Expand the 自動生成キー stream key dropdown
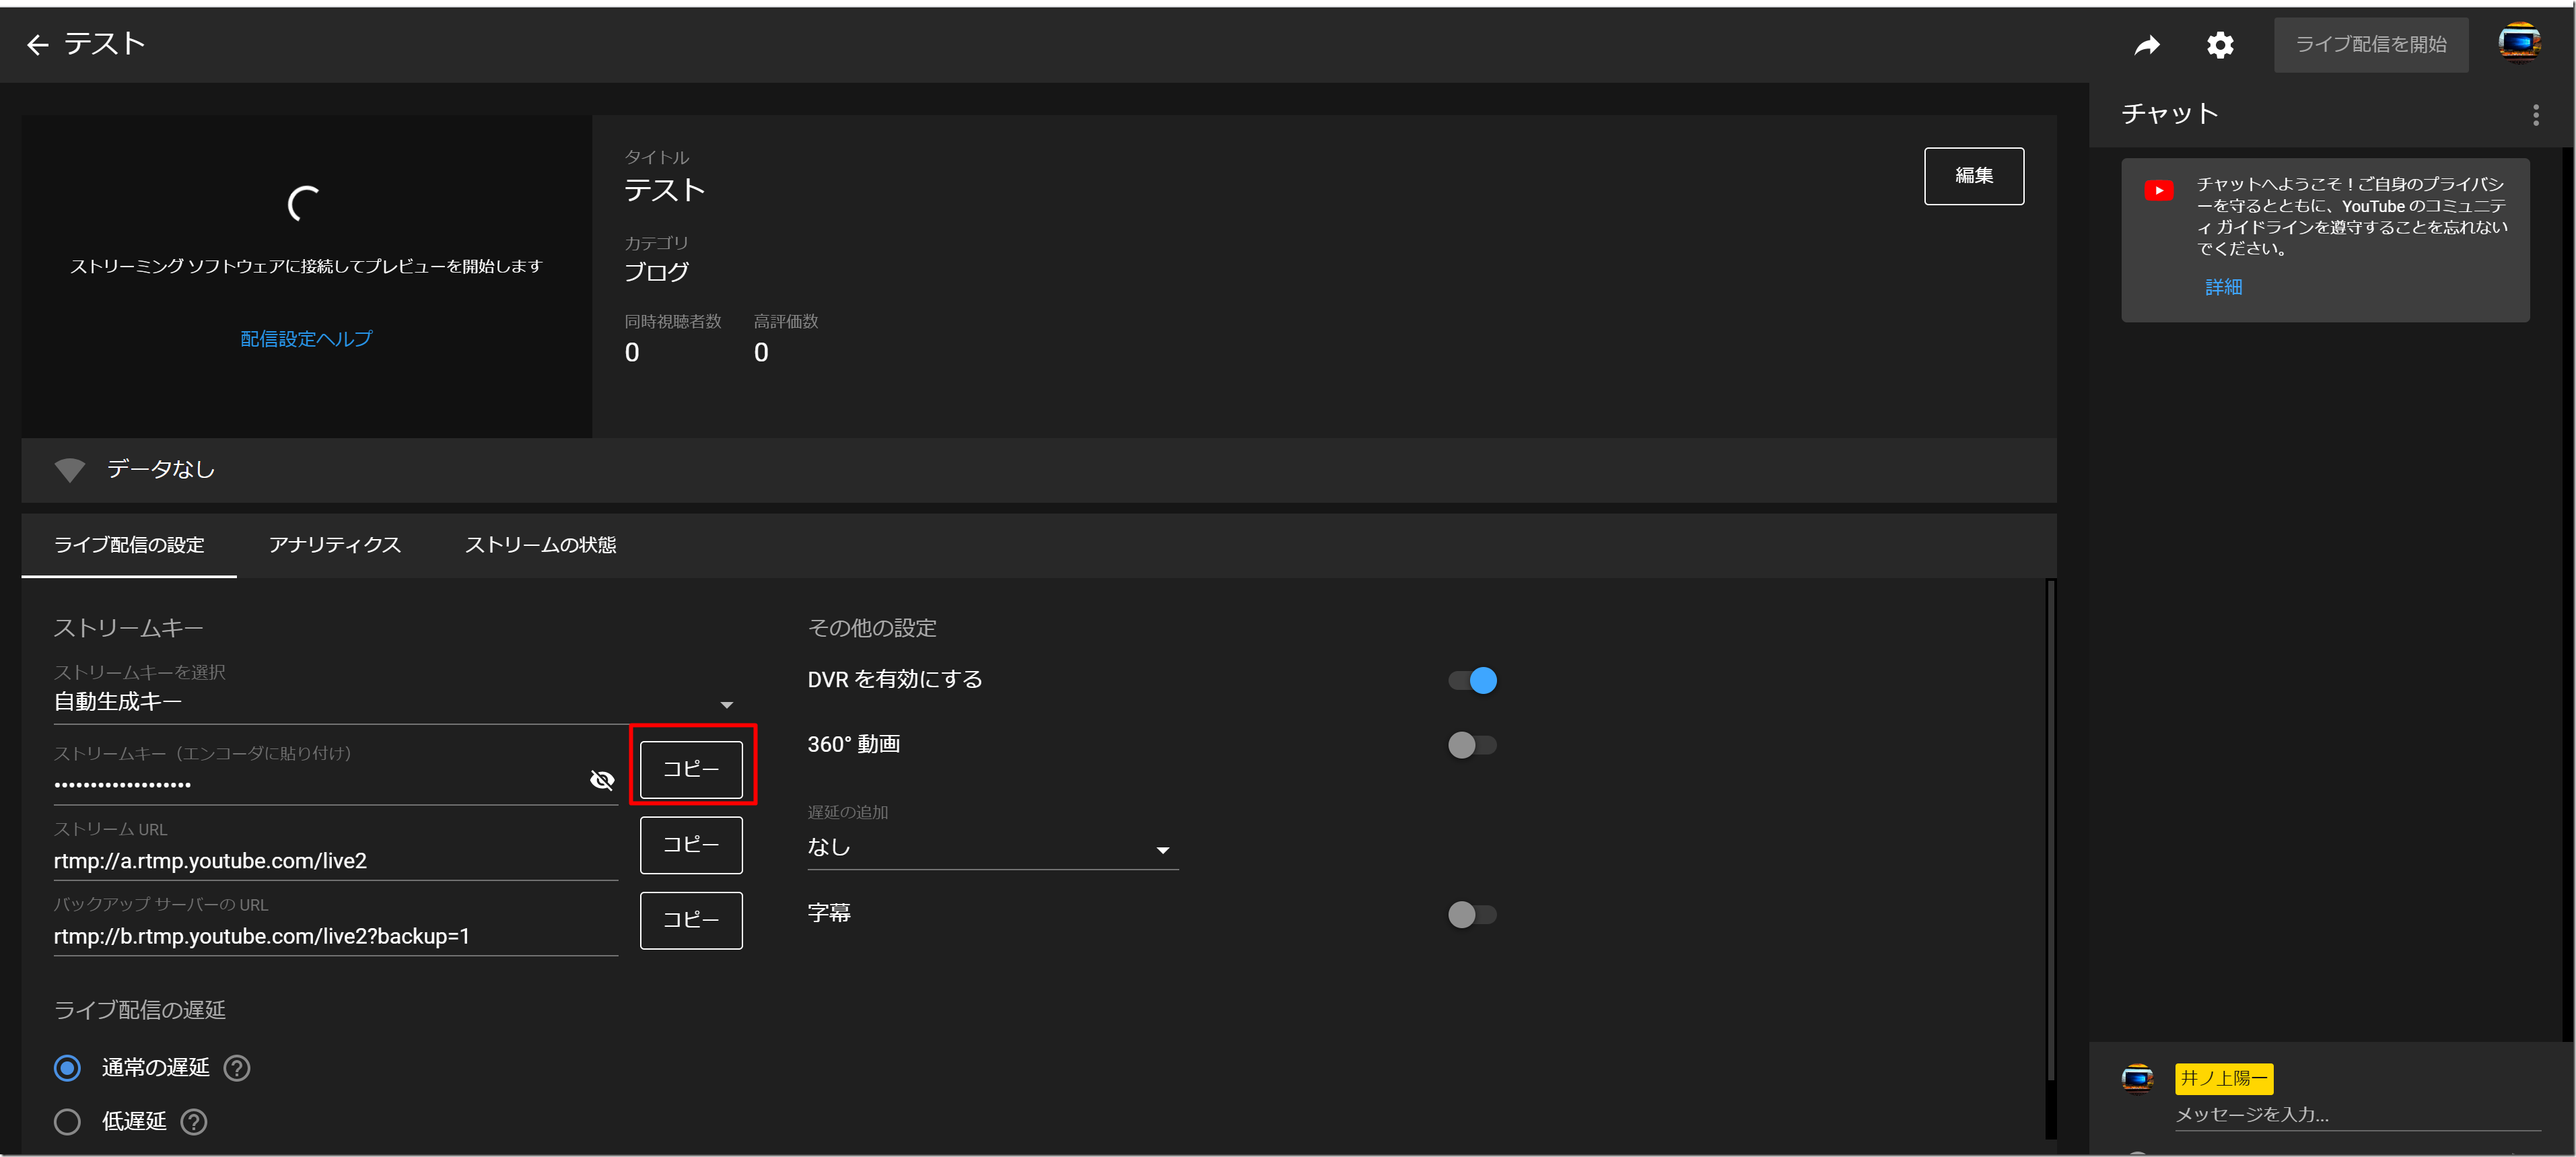Screen dimensions: 2576x1157 (394, 702)
